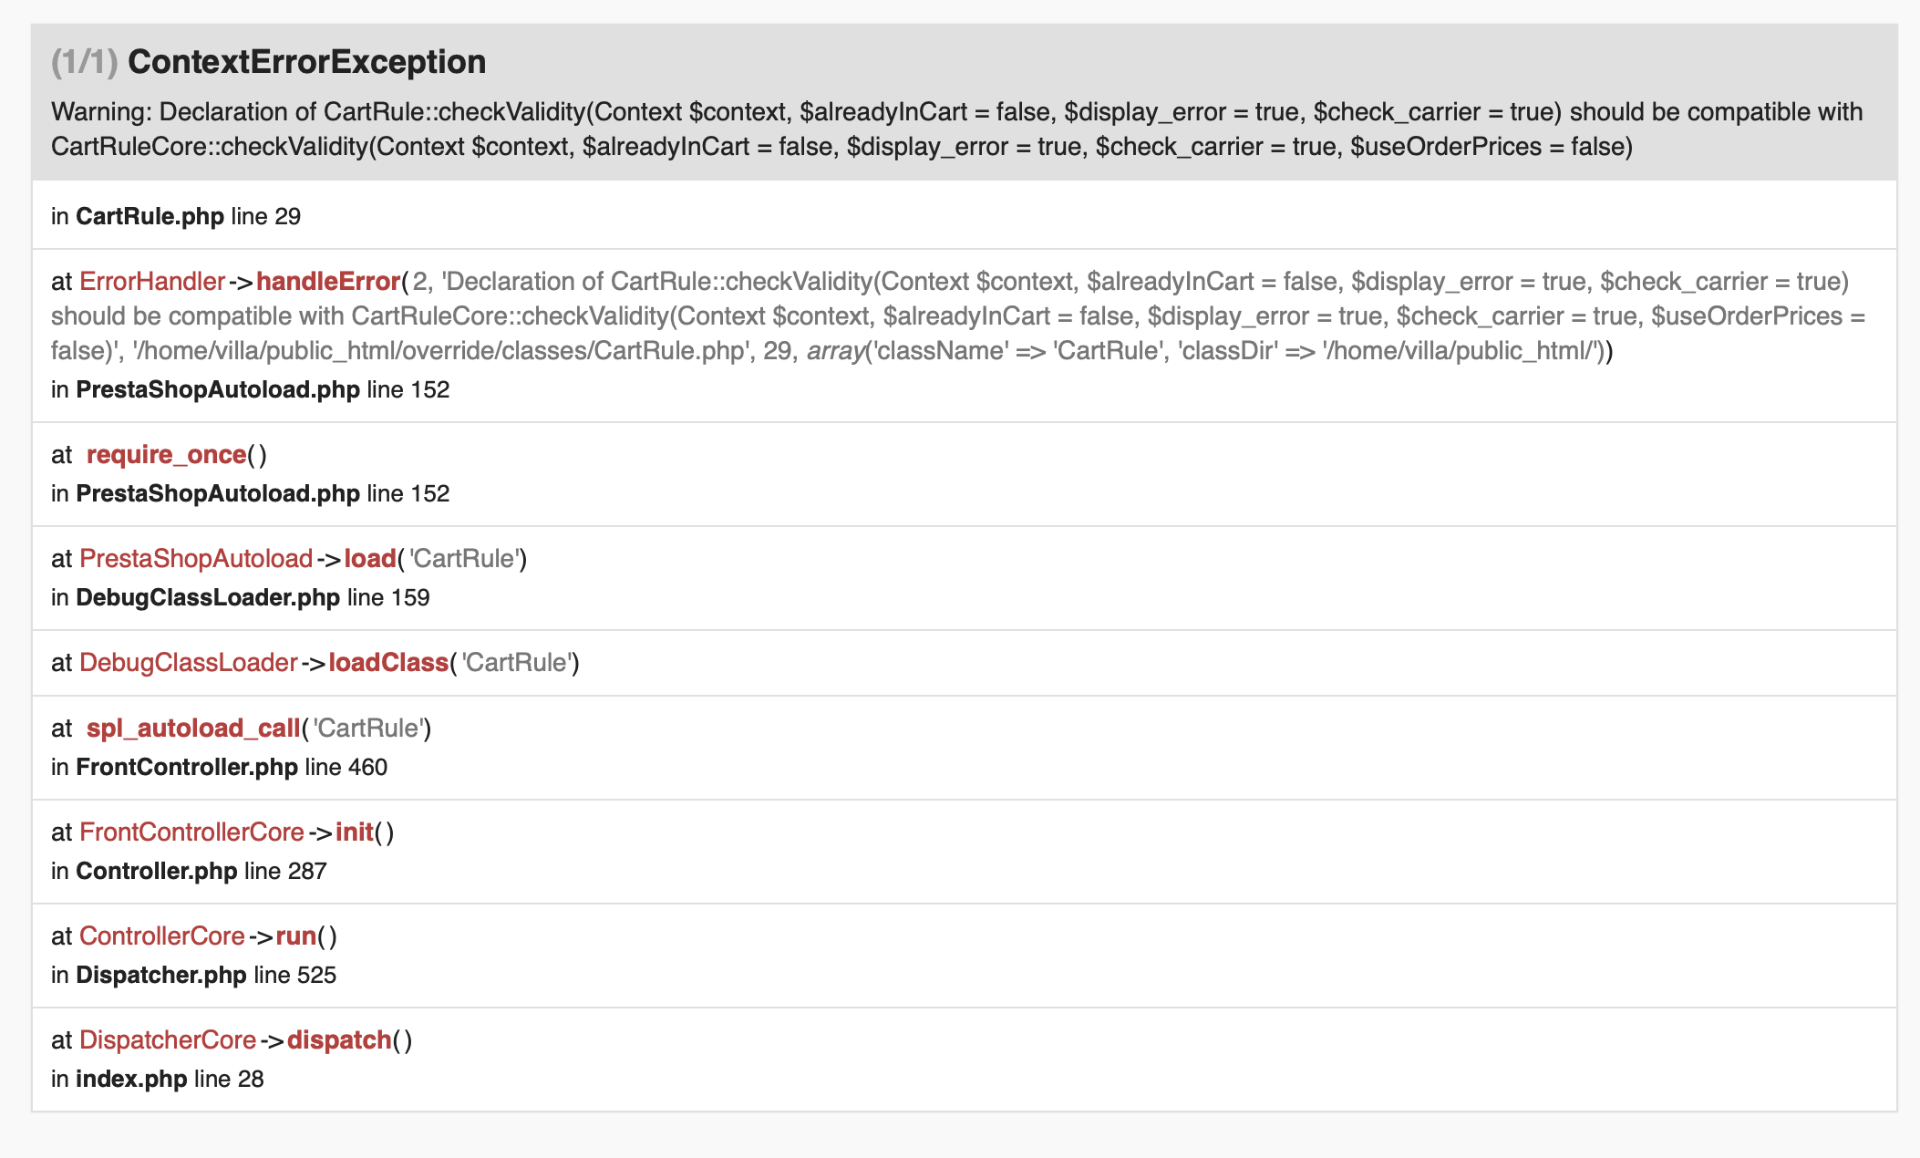Viewport: 1920px width, 1158px height.
Task: Click the dispatch method link
Action: click(339, 1040)
